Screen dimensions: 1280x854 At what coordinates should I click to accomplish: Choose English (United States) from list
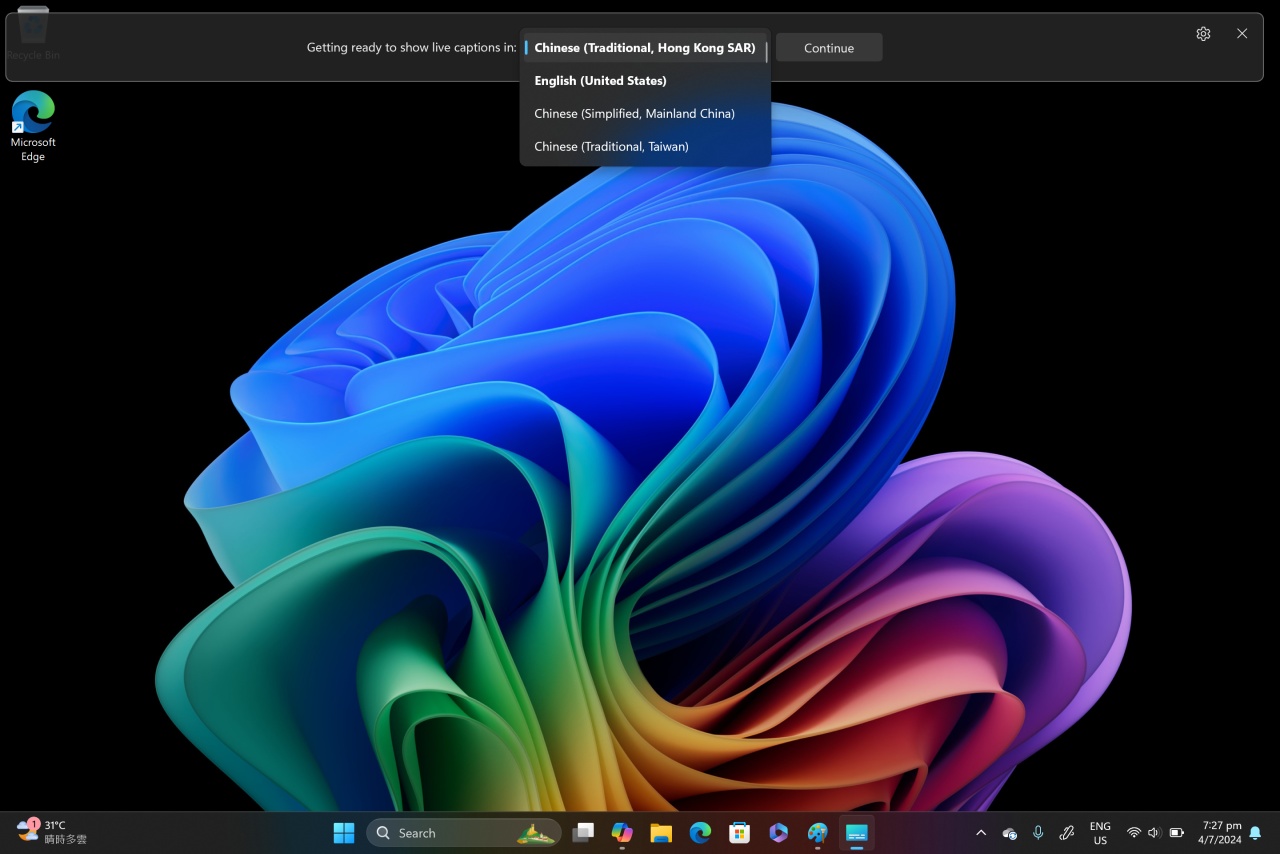click(x=600, y=81)
